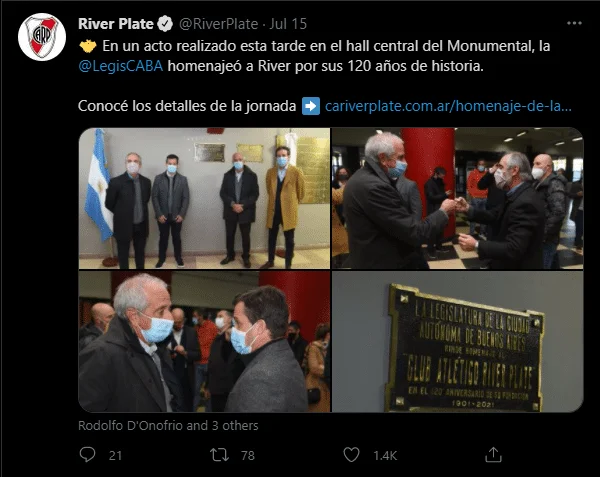Click the Rodolfo D'Onofrio and 3 others tag
Viewport: 600px width, 477px height.
pyautogui.click(x=168, y=425)
